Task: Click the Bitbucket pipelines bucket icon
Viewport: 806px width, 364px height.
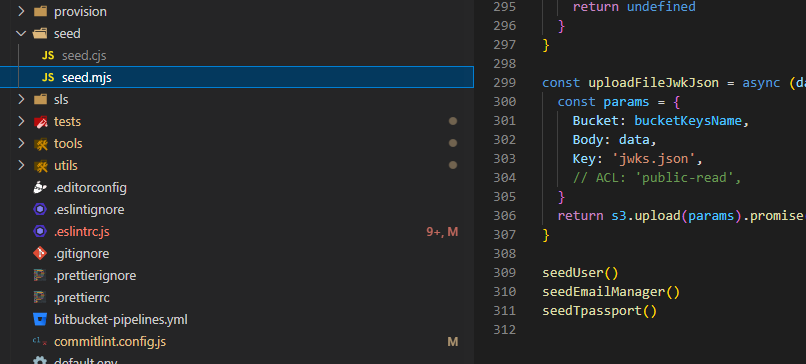Action: [x=40, y=320]
